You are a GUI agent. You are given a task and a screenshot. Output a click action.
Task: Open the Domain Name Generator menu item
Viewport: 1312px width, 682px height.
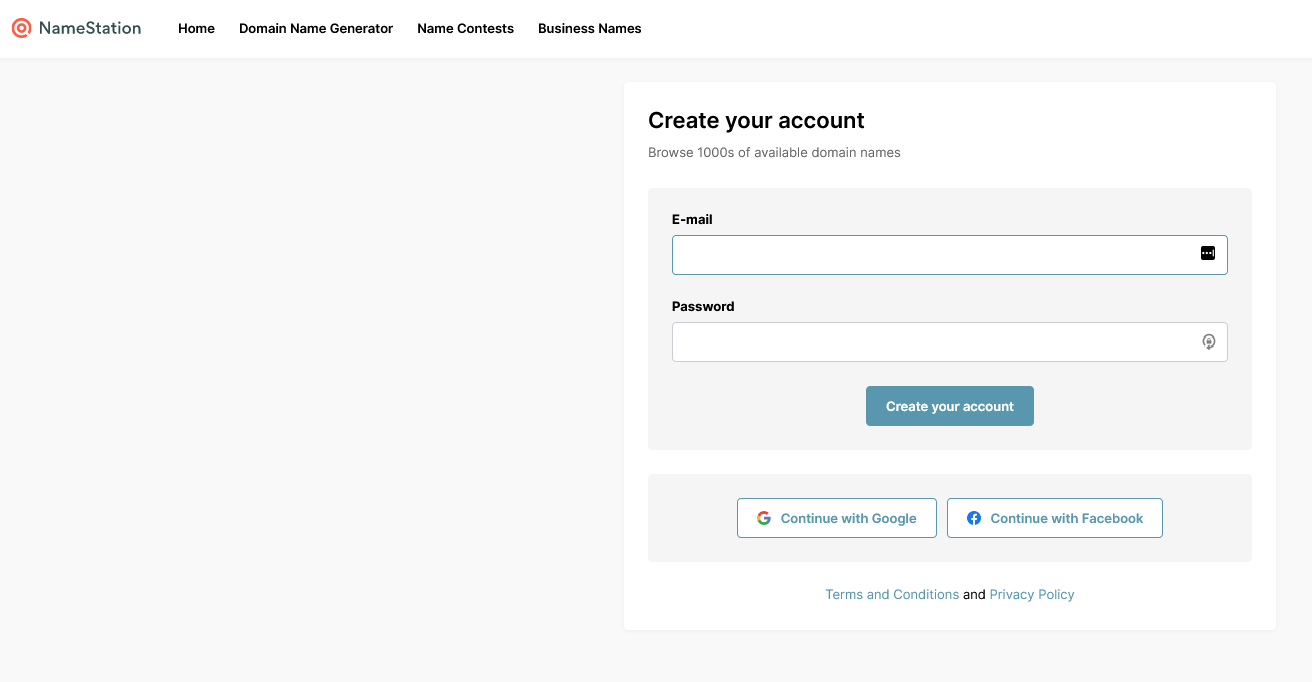[316, 28]
